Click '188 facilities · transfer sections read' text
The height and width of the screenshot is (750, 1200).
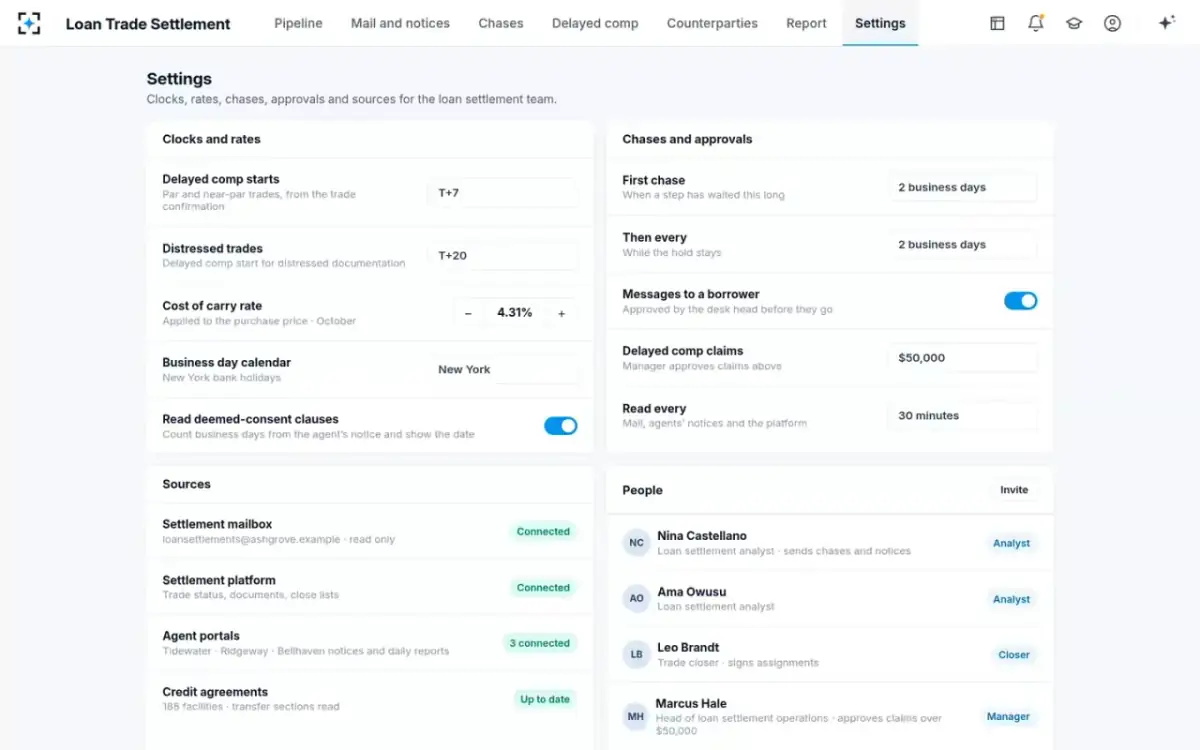251,707
